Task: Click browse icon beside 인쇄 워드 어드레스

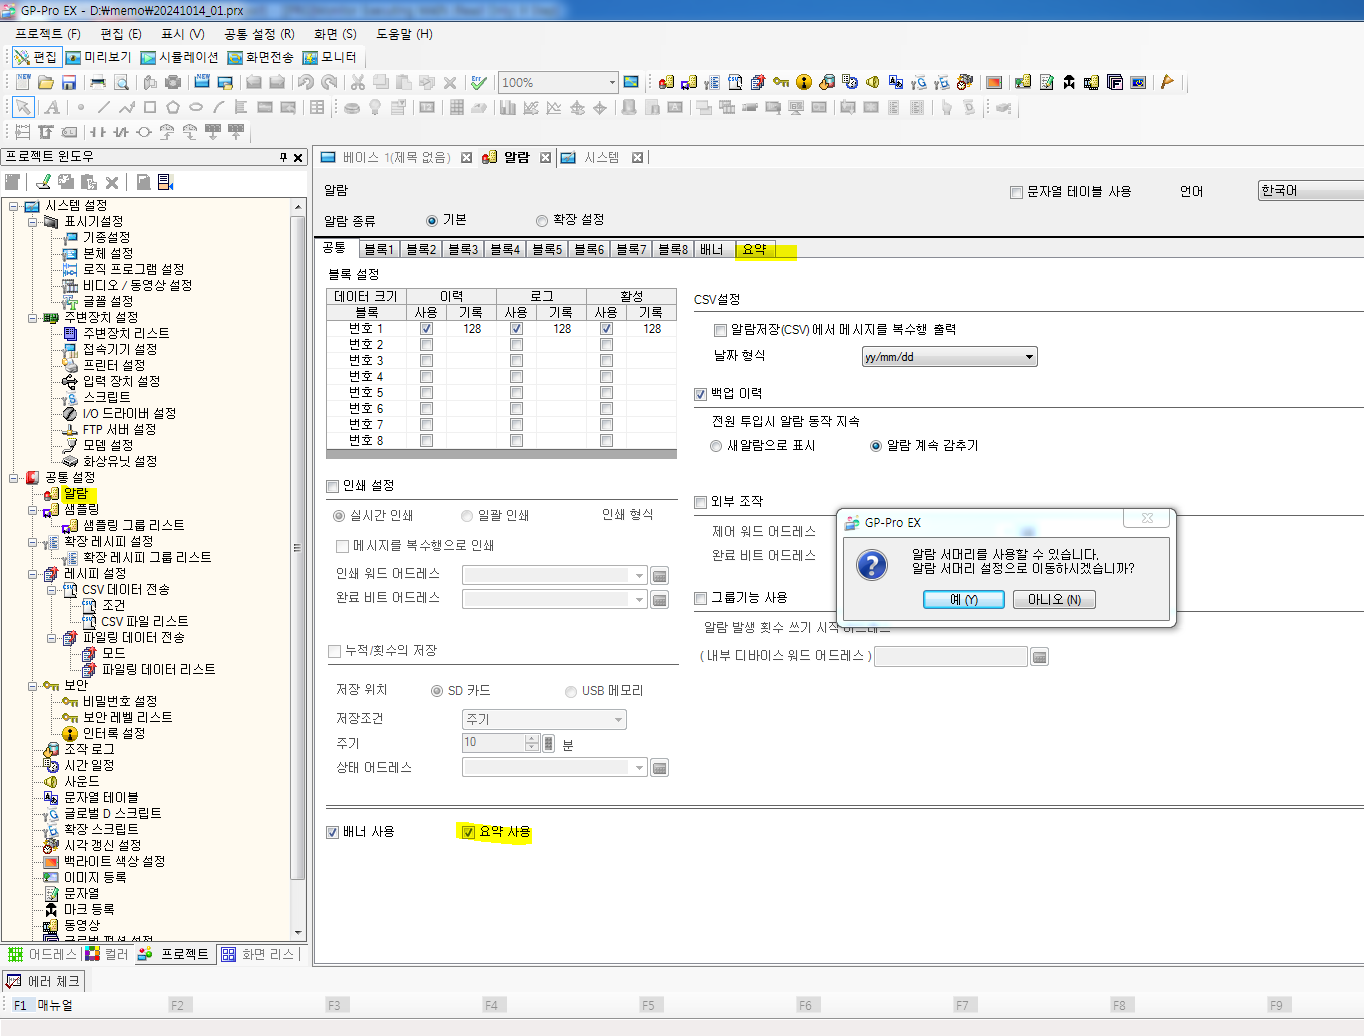Action: [660, 576]
